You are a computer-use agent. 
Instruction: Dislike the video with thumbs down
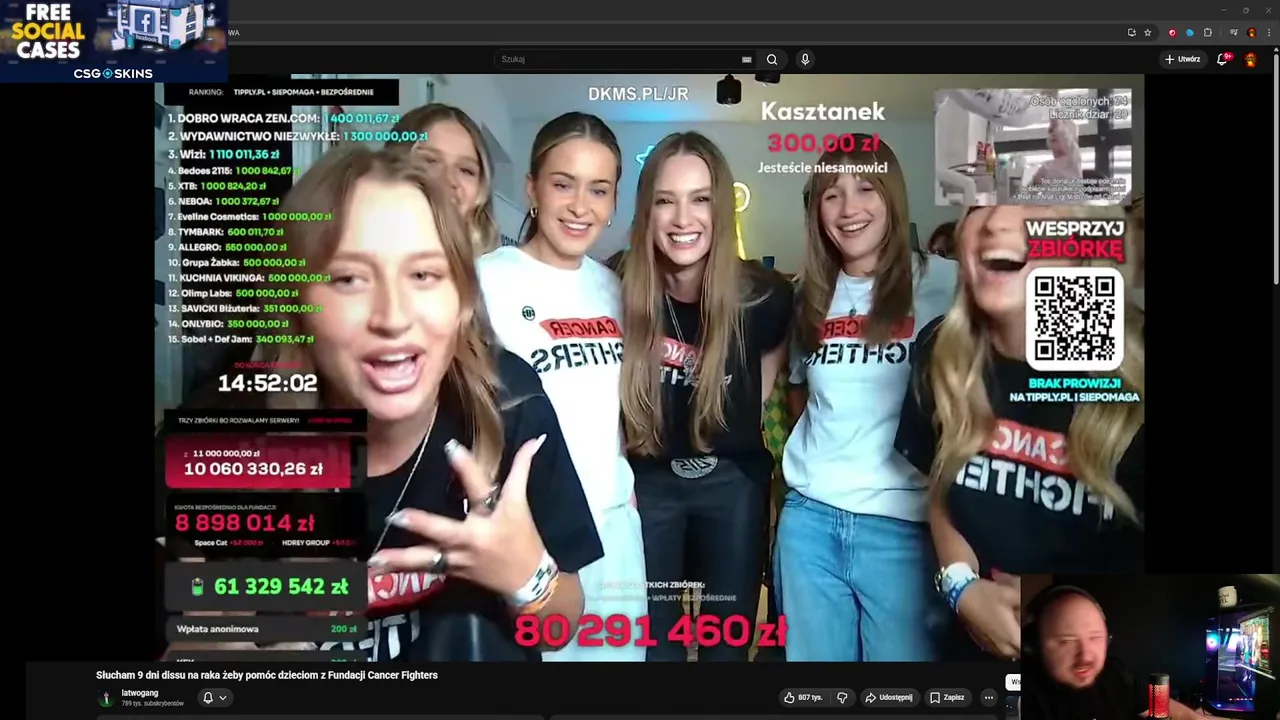tap(842, 697)
